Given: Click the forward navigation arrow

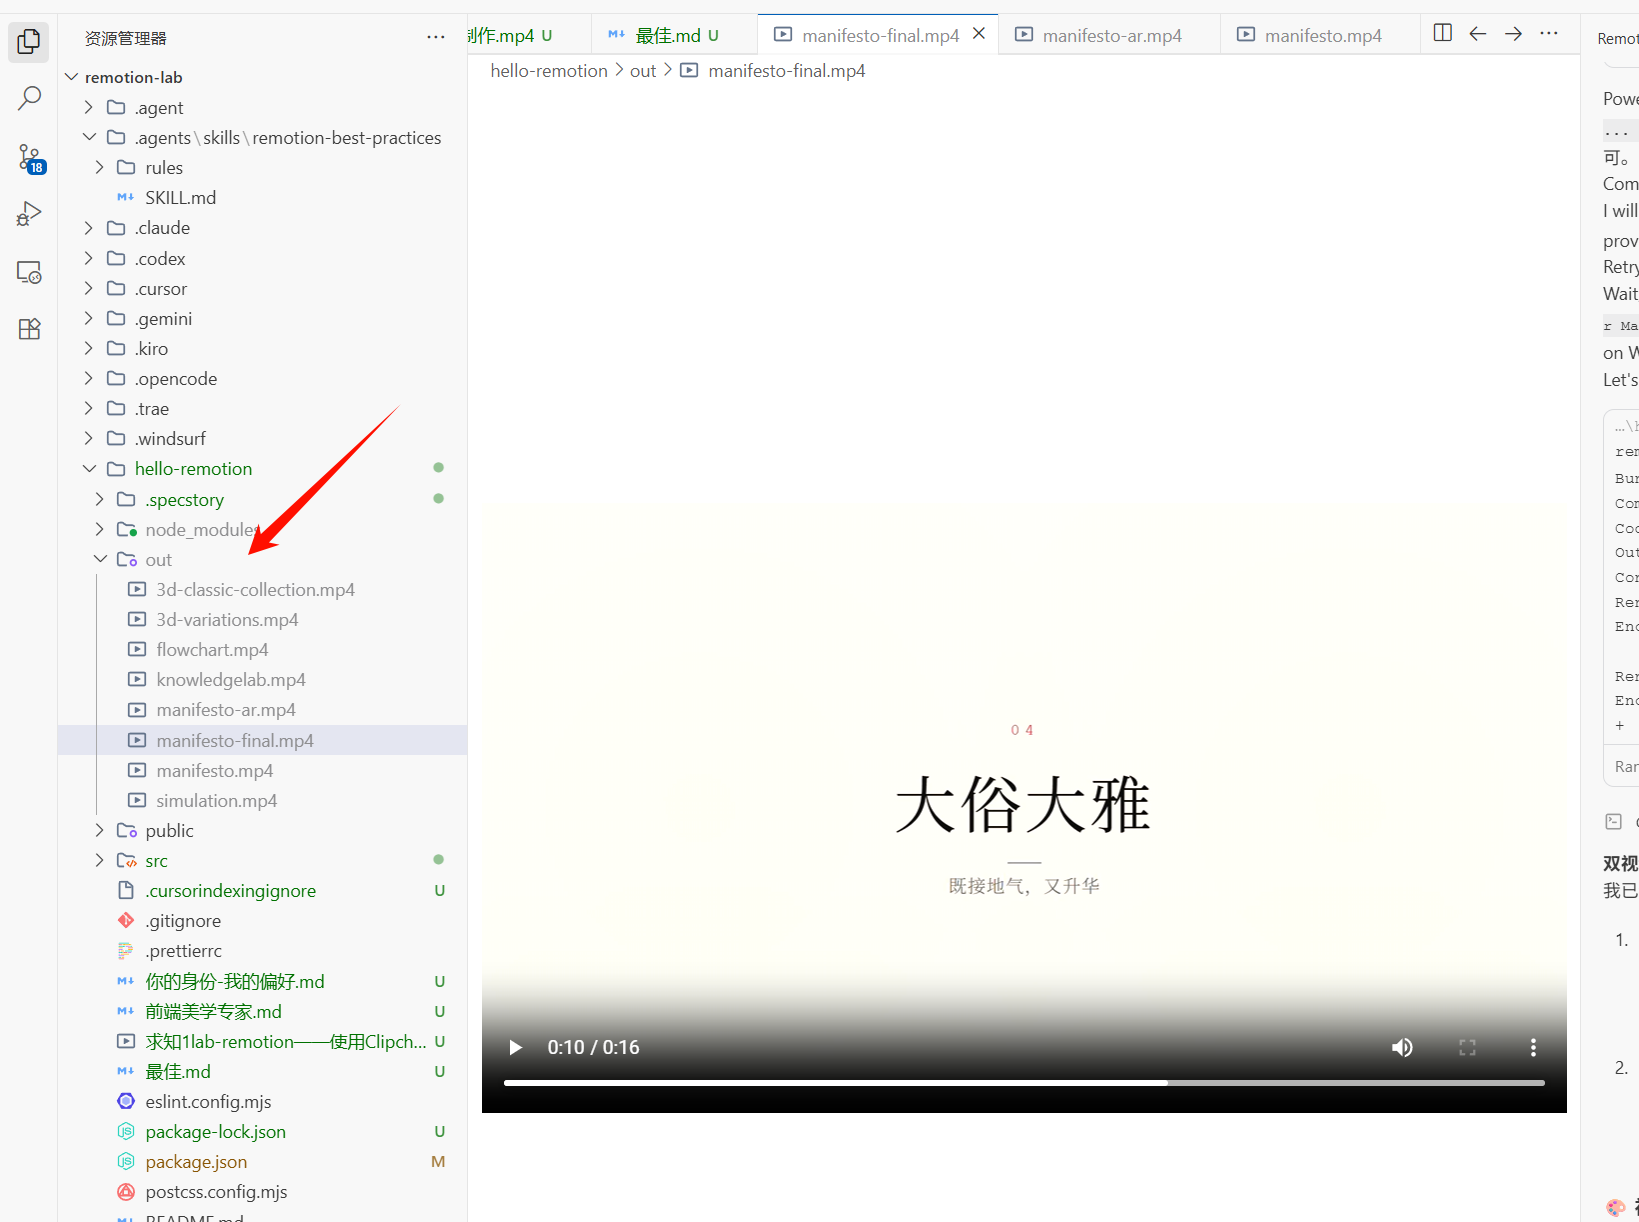Looking at the screenshot, I should pyautogui.click(x=1513, y=33).
